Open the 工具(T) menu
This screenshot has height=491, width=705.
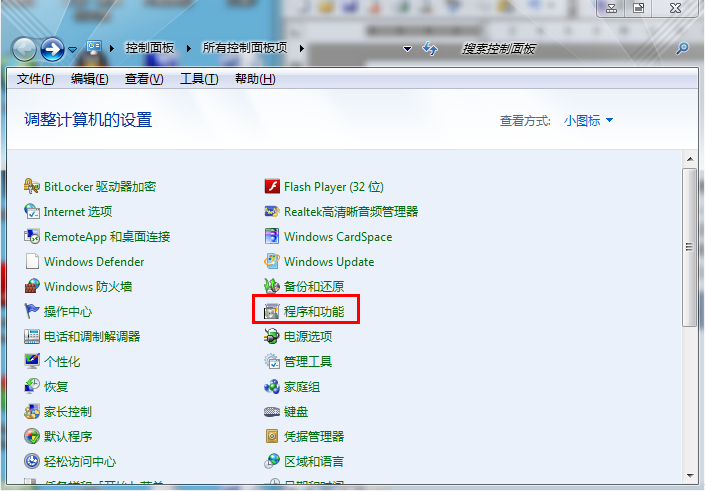click(x=198, y=79)
